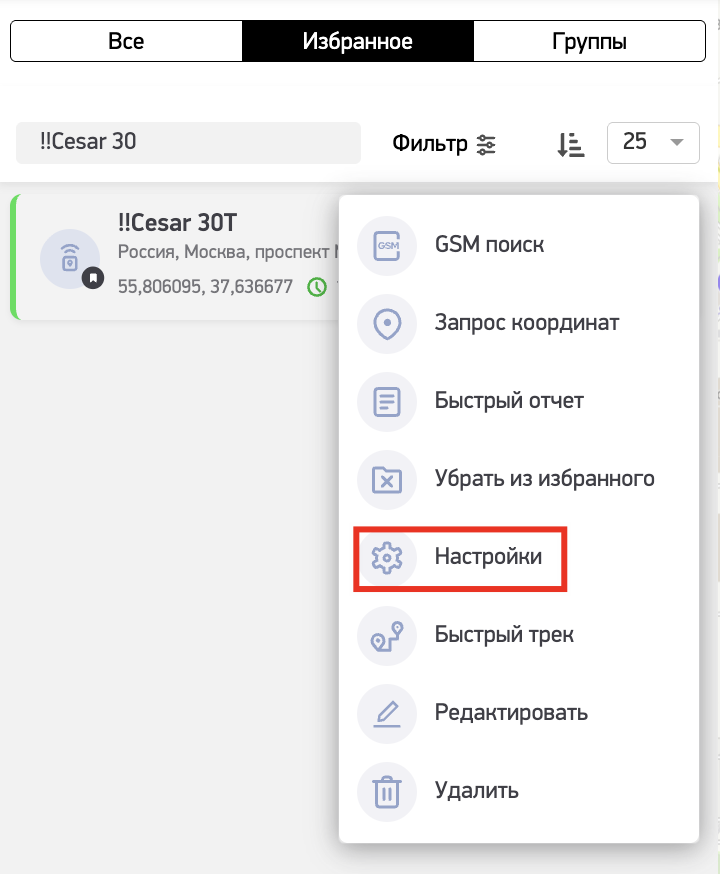Select the !!Cesar 30T device title
The height and width of the screenshot is (874, 720).
coord(177,224)
